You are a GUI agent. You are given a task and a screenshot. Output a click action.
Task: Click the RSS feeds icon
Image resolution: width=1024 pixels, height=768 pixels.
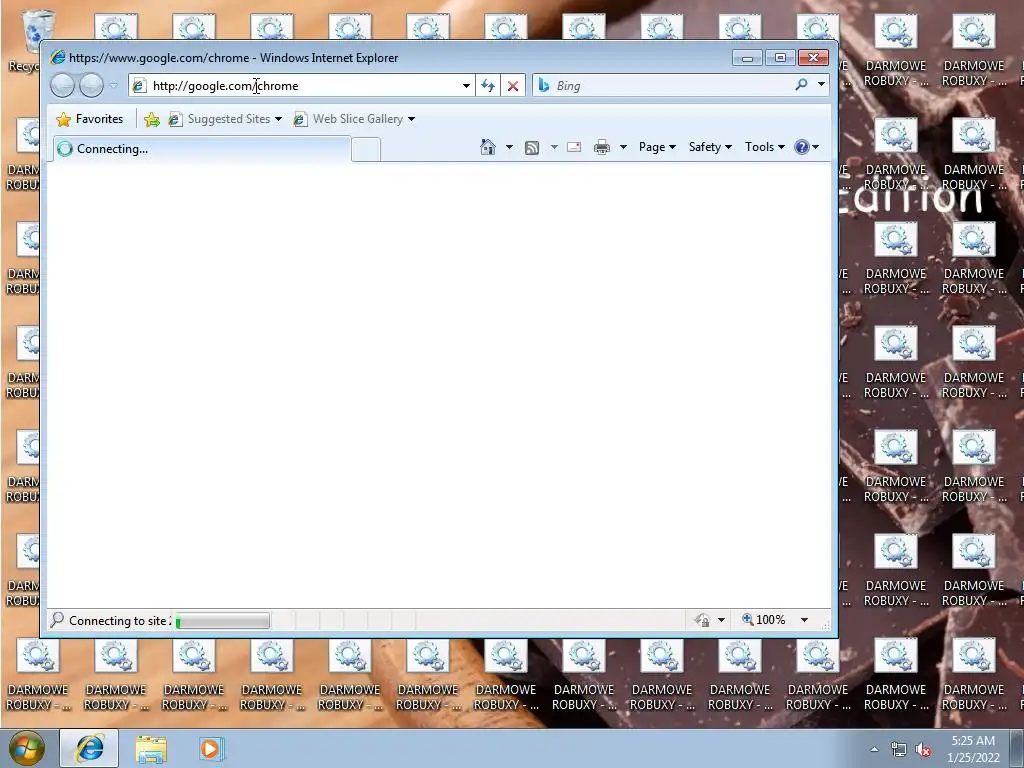click(x=532, y=148)
